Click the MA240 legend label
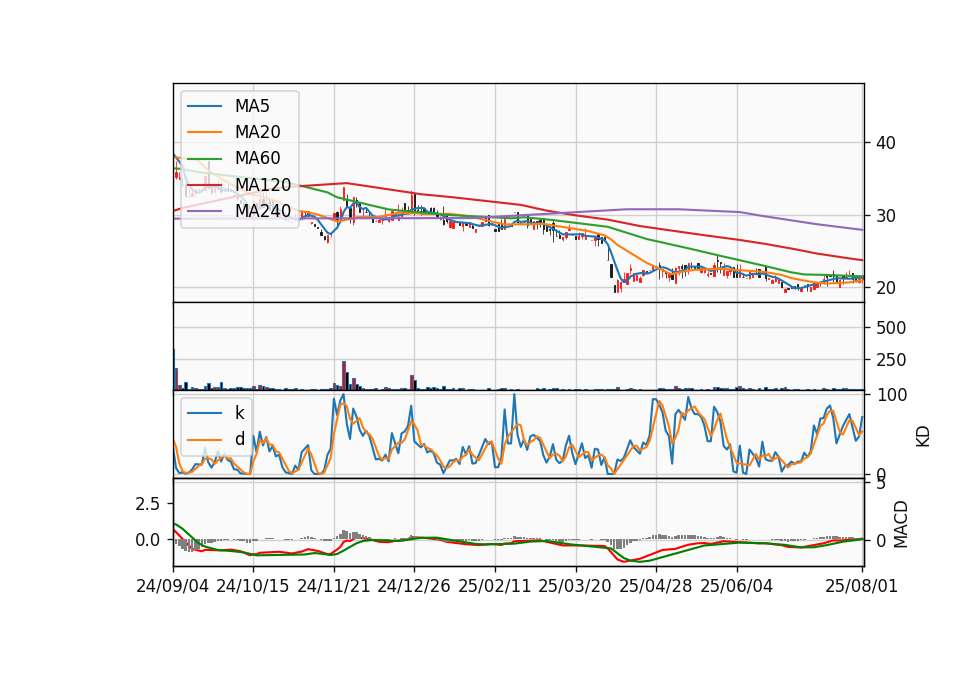 (263, 211)
